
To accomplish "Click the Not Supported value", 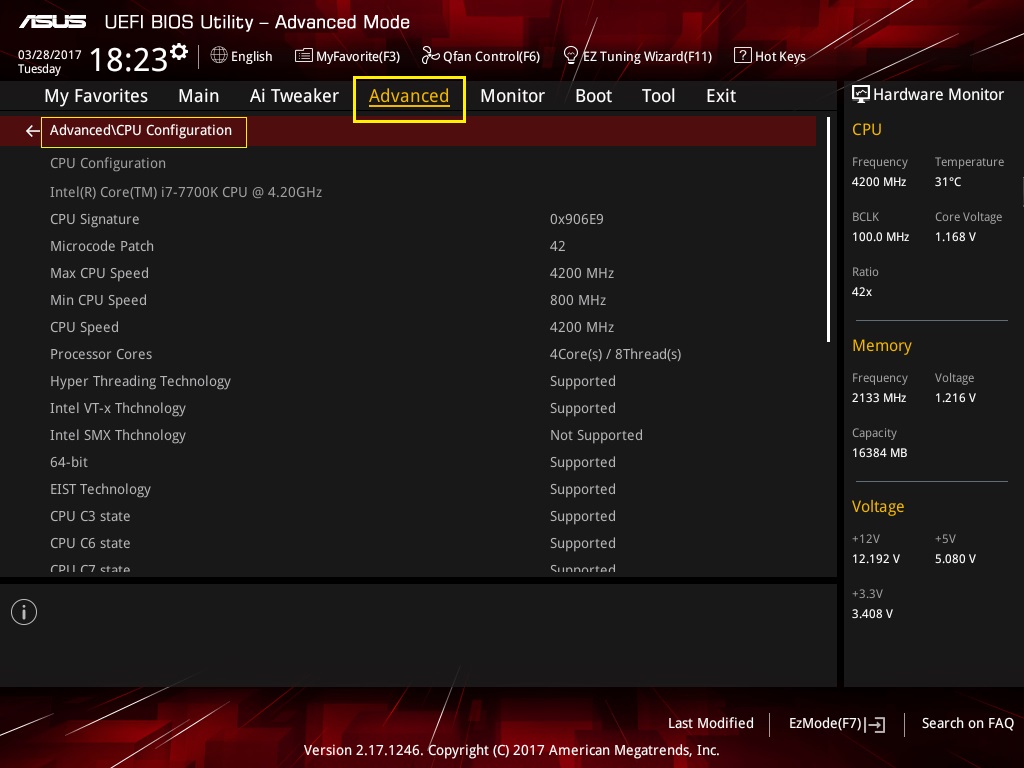I will click(x=596, y=435).
